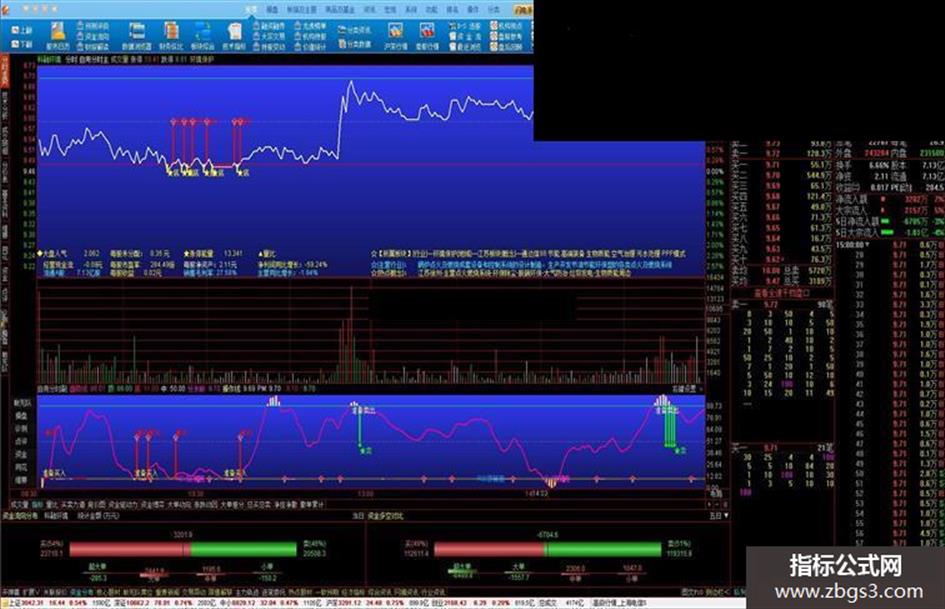Click the right capital-flow red-green bar
This screenshot has width=945, height=609.
(547, 549)
